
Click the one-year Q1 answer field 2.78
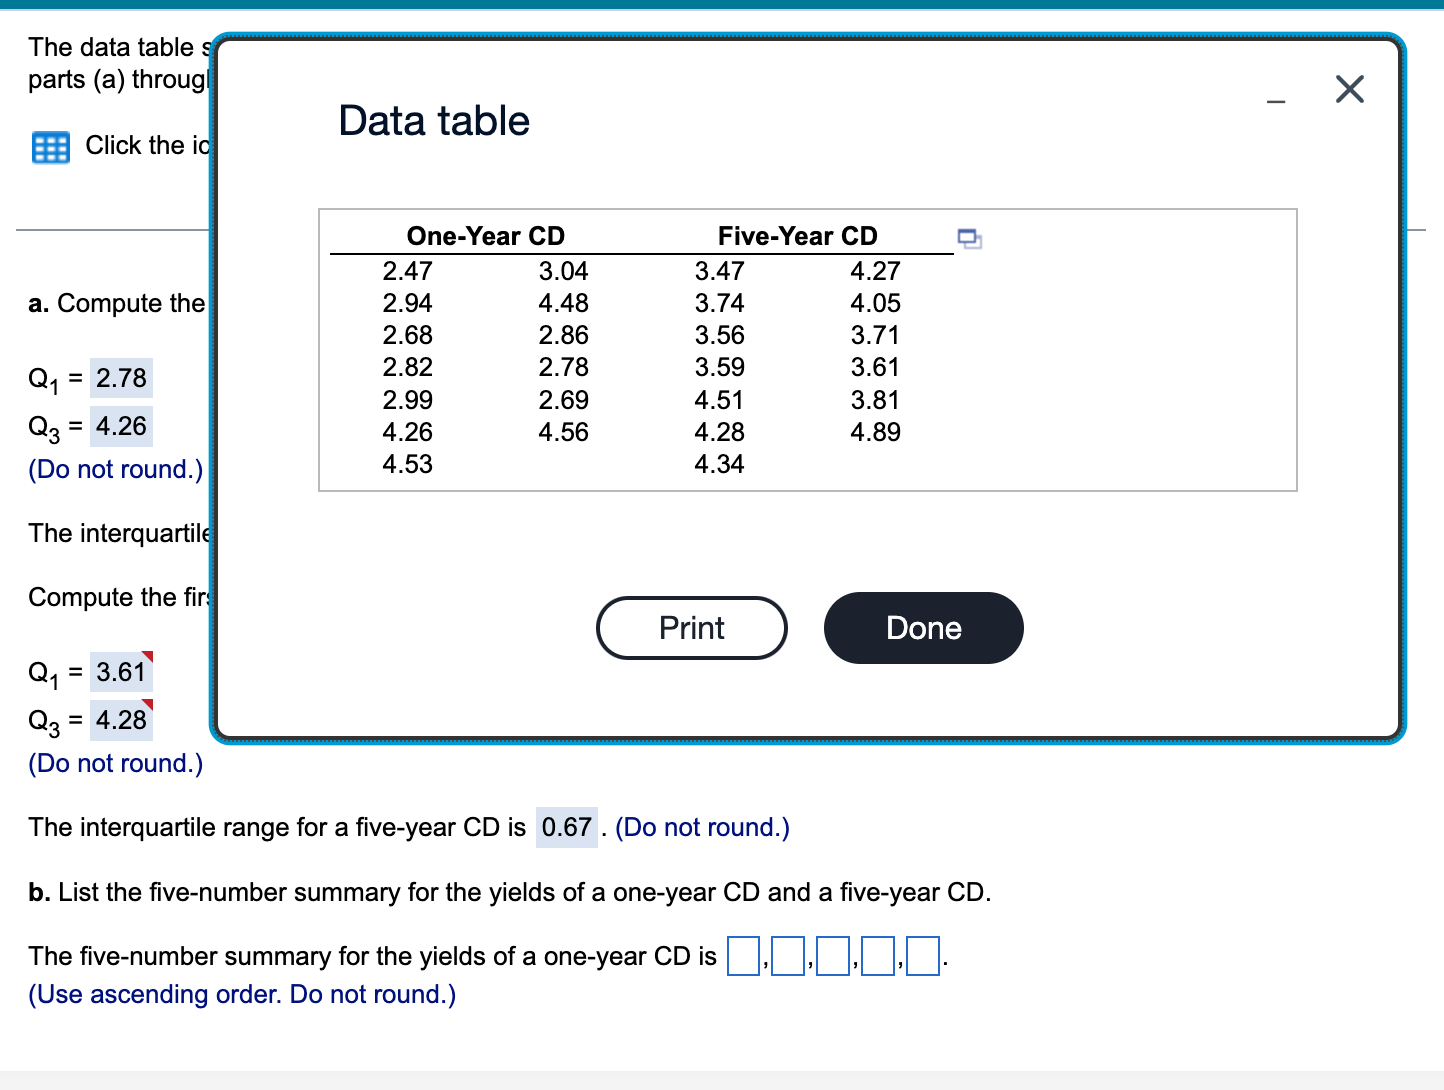[x=121, y=378]
